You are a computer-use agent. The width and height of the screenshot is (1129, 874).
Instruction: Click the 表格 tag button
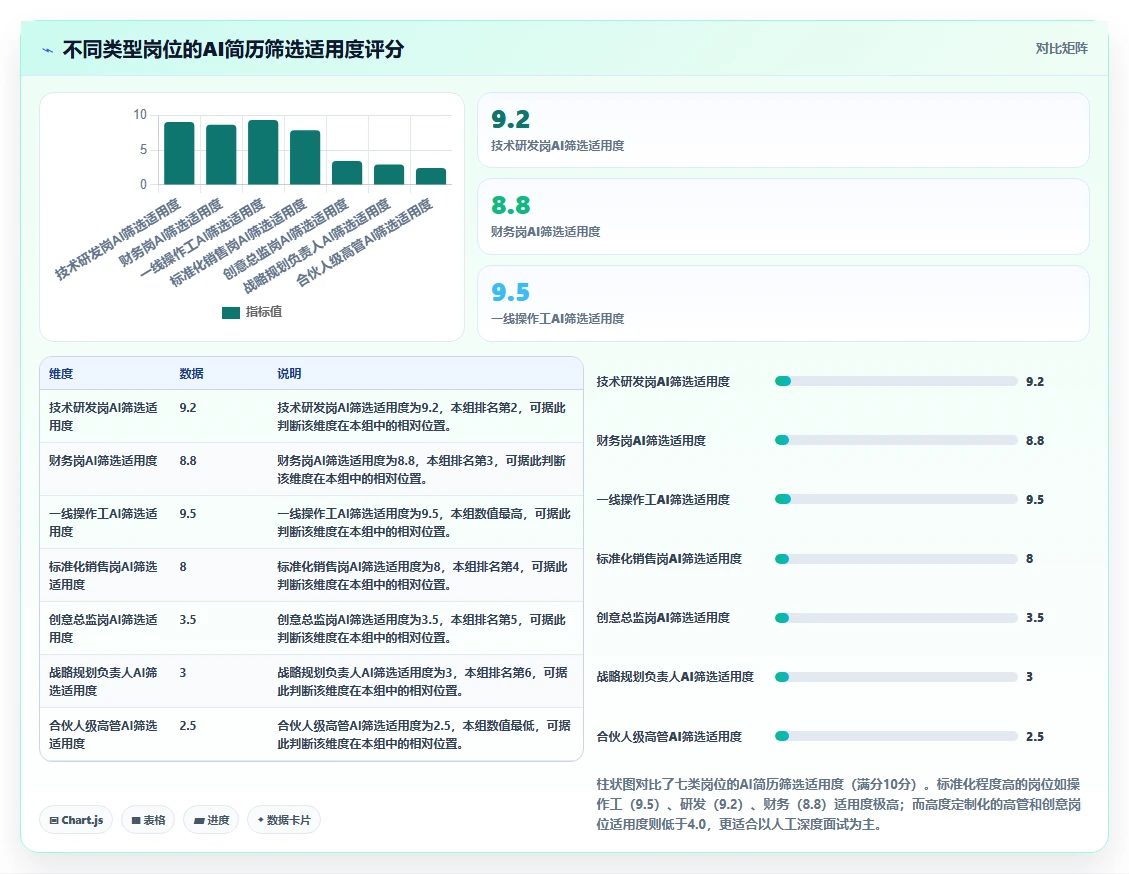pyautogui.click(x=148, y=820)
